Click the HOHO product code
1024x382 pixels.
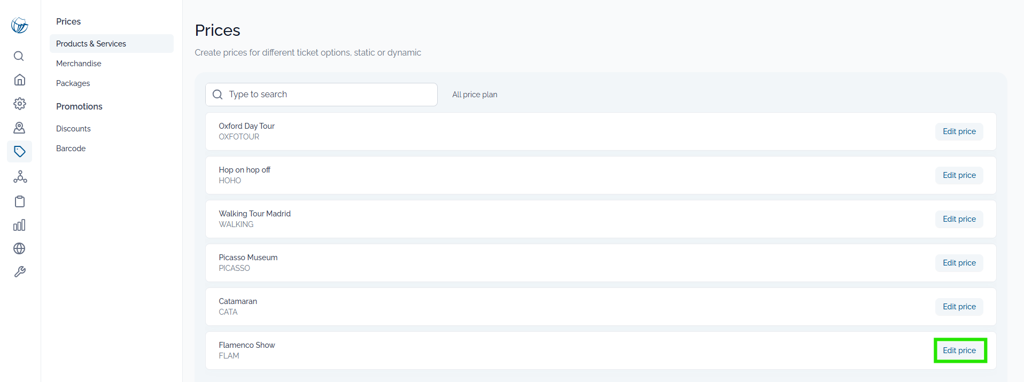coord(230,181)
